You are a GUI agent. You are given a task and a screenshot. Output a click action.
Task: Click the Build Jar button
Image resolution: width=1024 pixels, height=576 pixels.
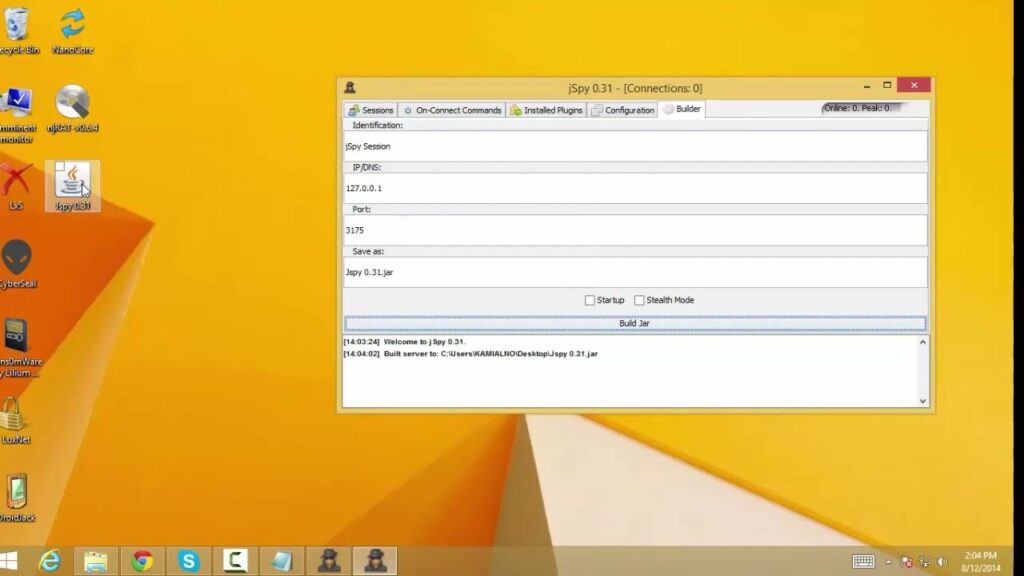(635, 323)
